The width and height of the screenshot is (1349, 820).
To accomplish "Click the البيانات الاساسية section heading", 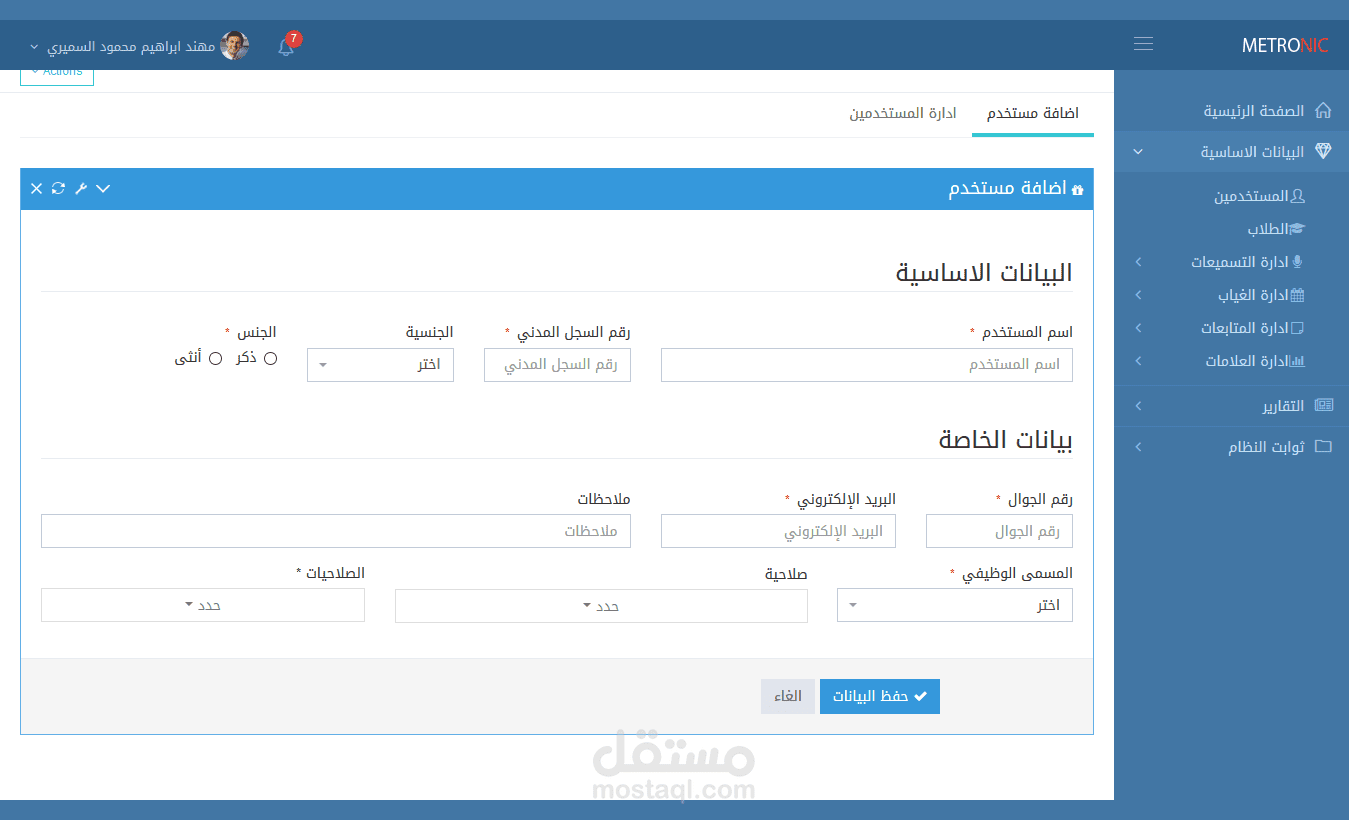I will [984, 273].
